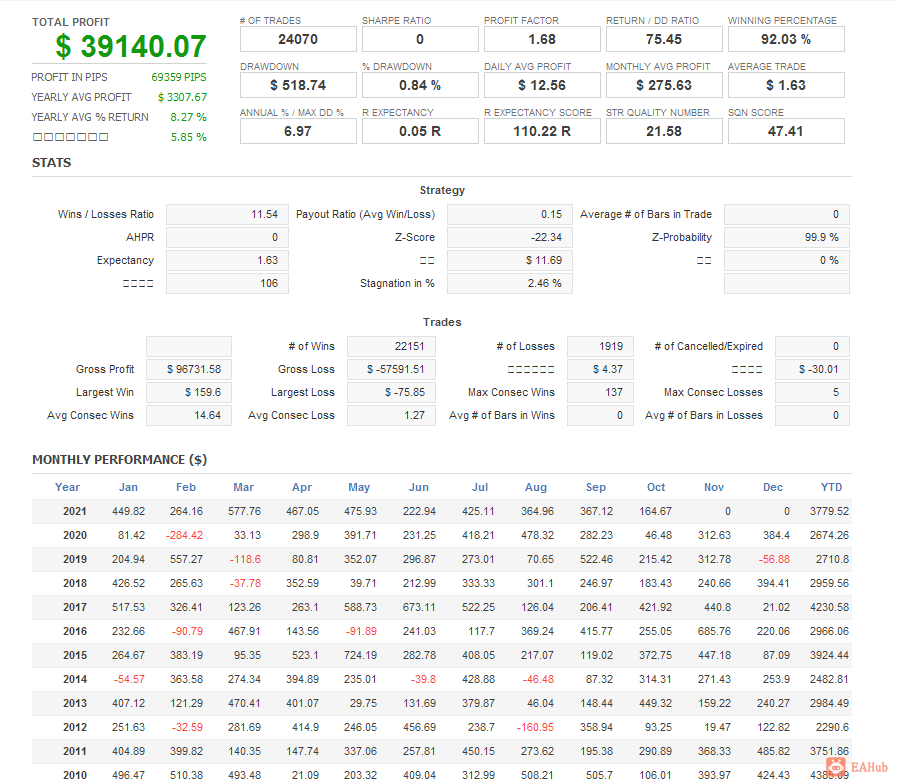Click the Expectancy field 1.63
The height and width of the screenshot is (782, 897).
click(x=227, y=260)
